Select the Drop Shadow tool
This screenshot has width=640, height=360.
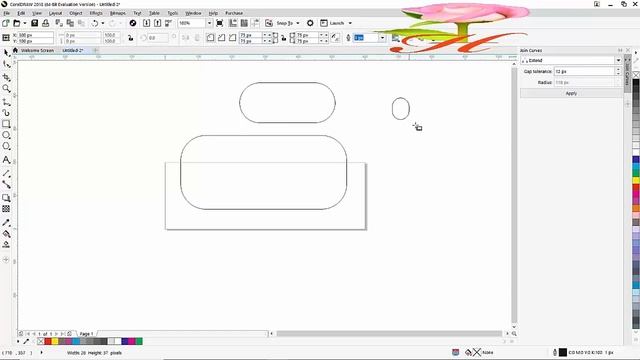(x=6, y=198)
